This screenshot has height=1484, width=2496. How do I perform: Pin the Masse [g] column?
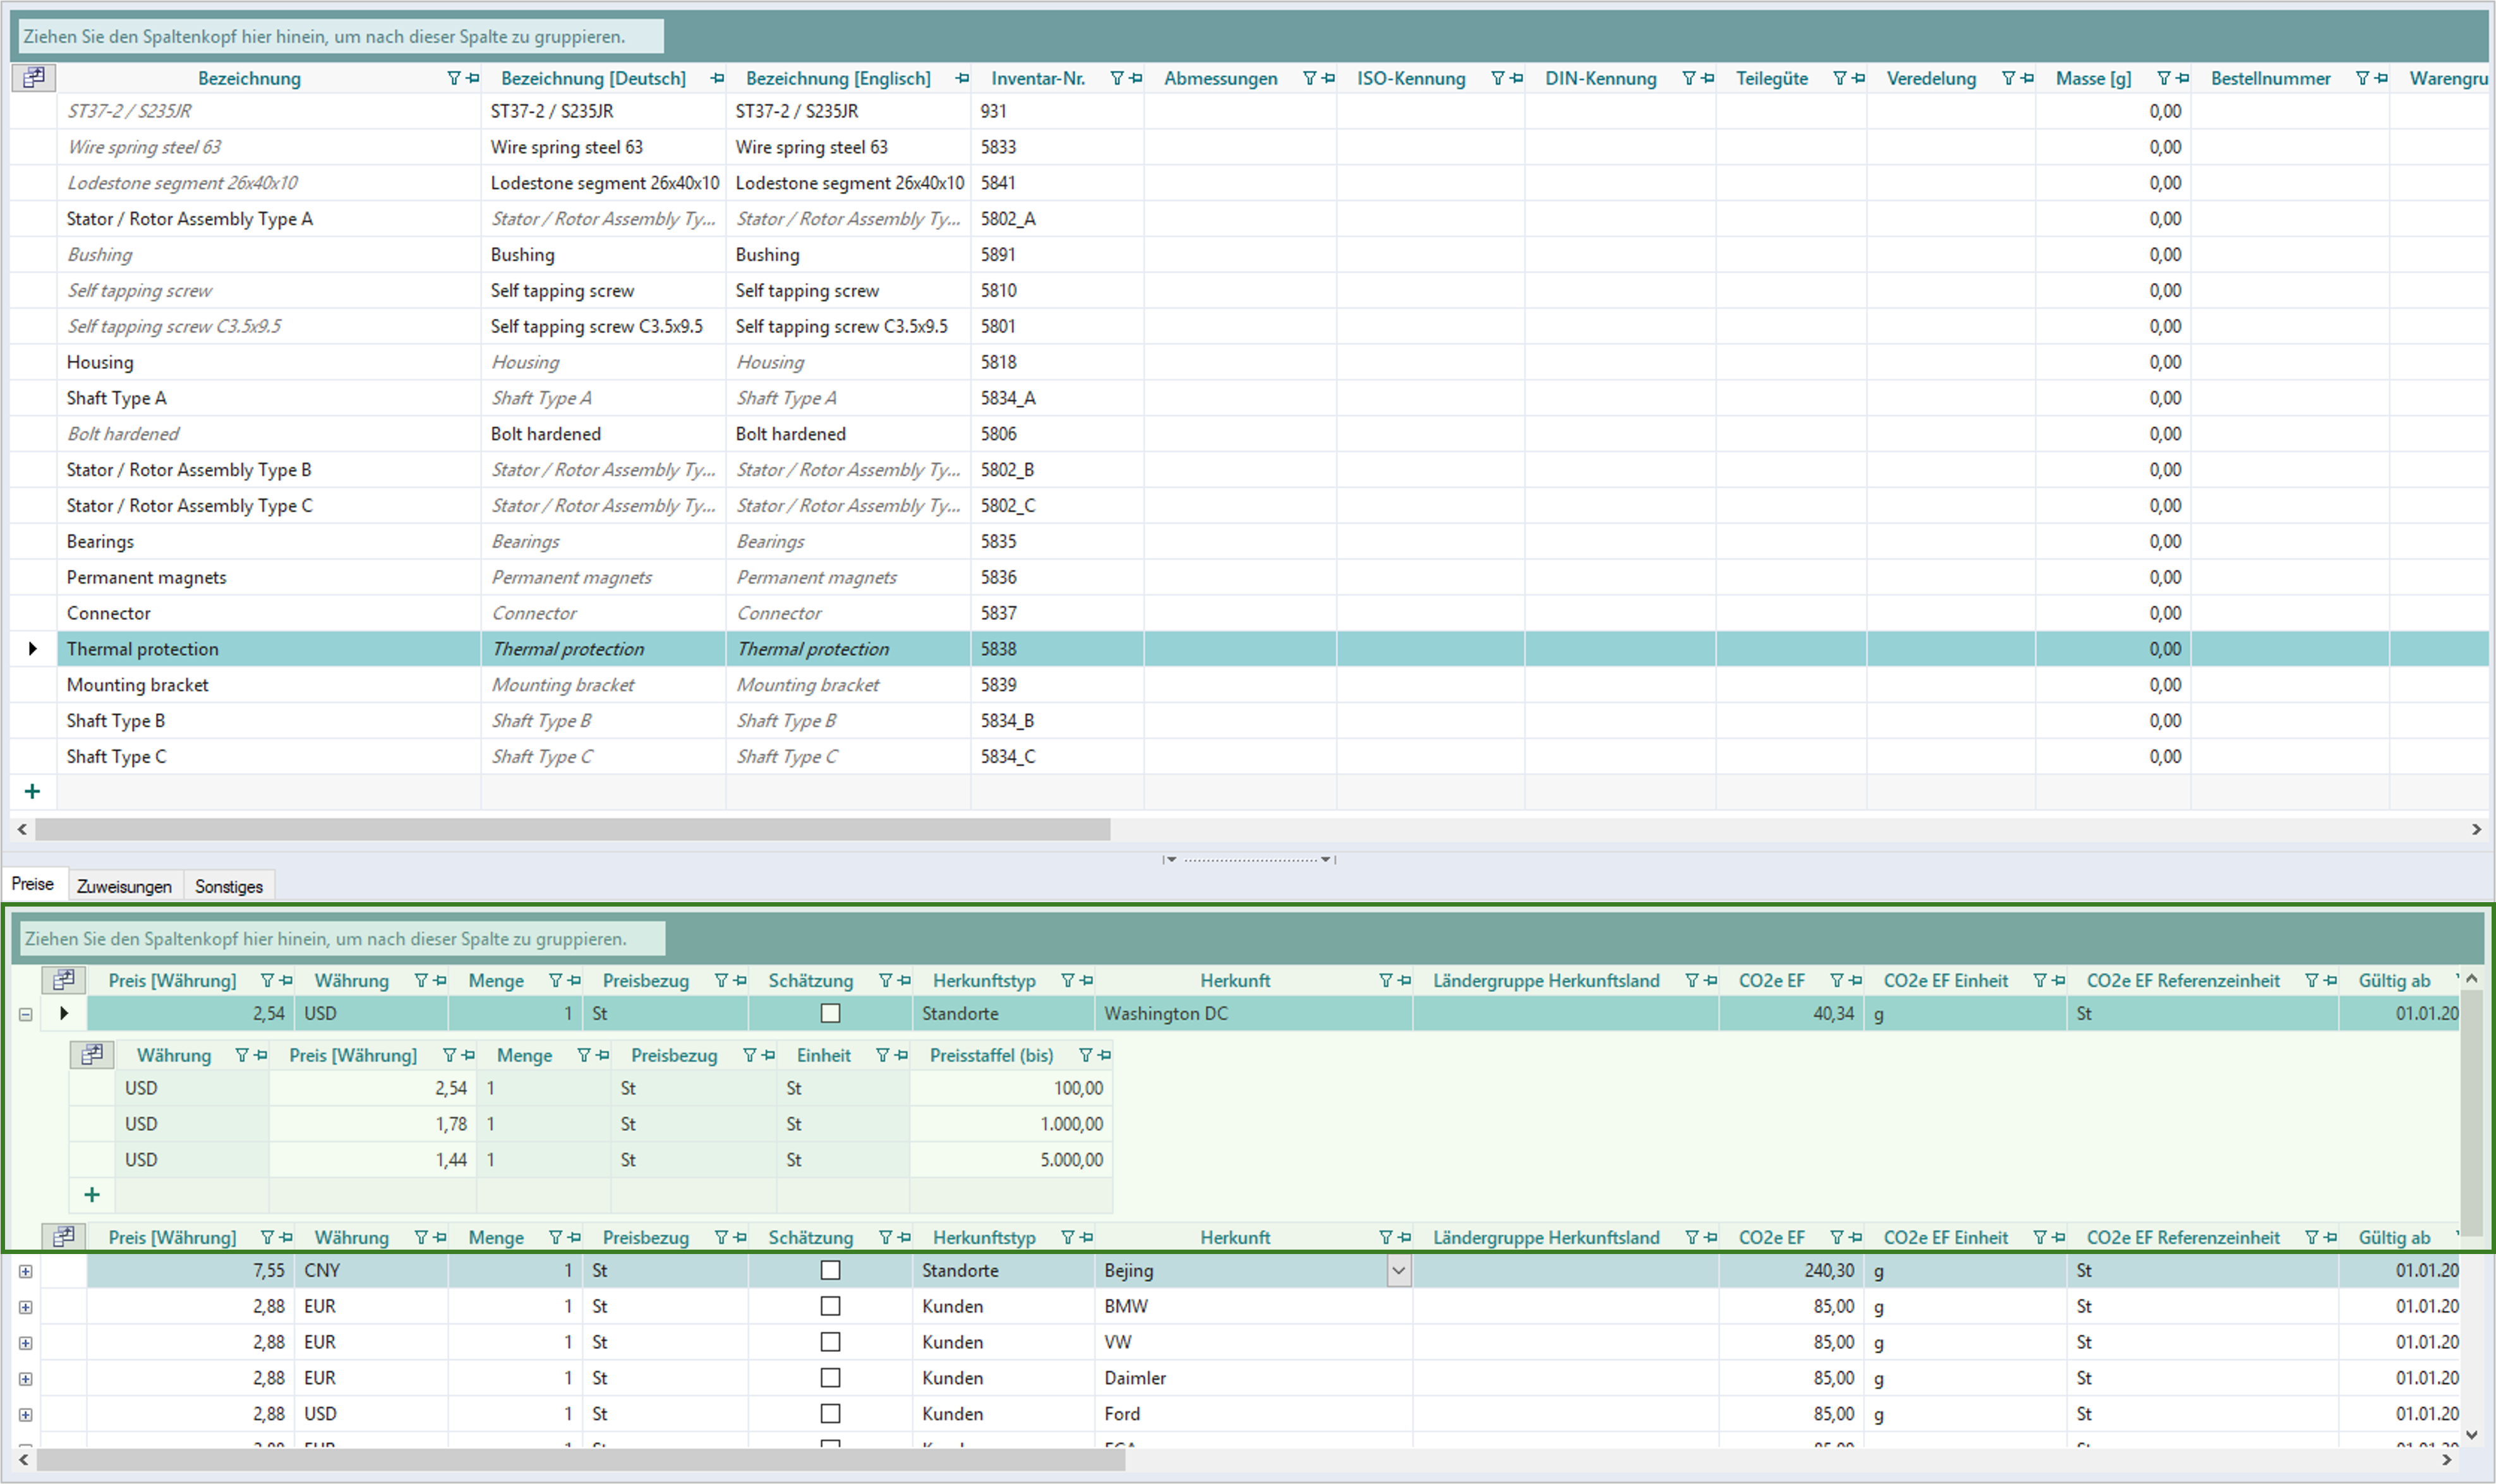click(2182, 78)
